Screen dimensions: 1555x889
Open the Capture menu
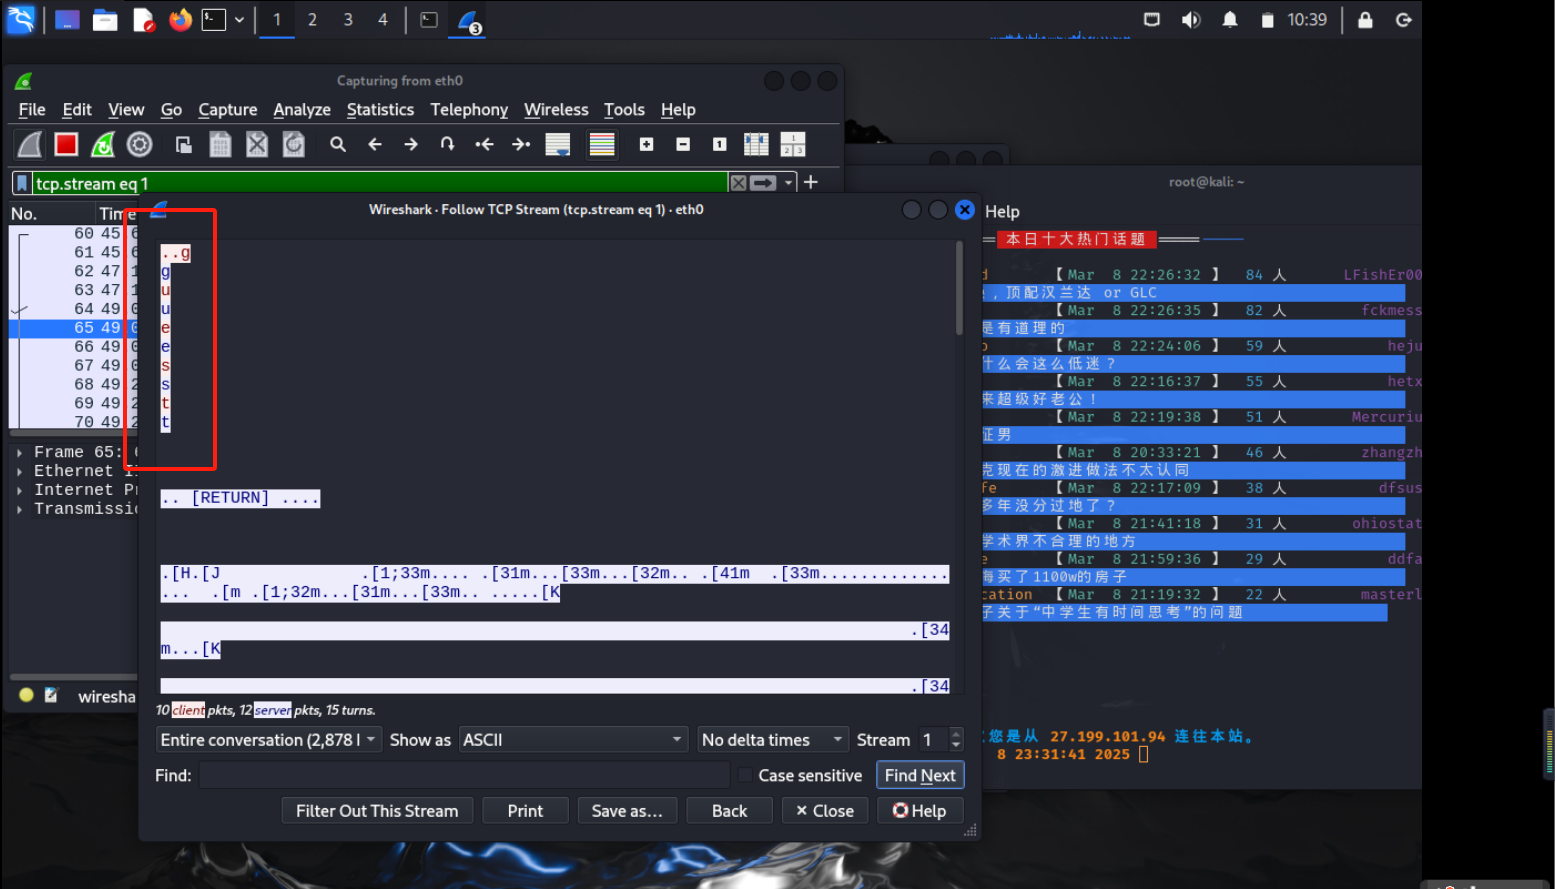click(x=228, y=110)
